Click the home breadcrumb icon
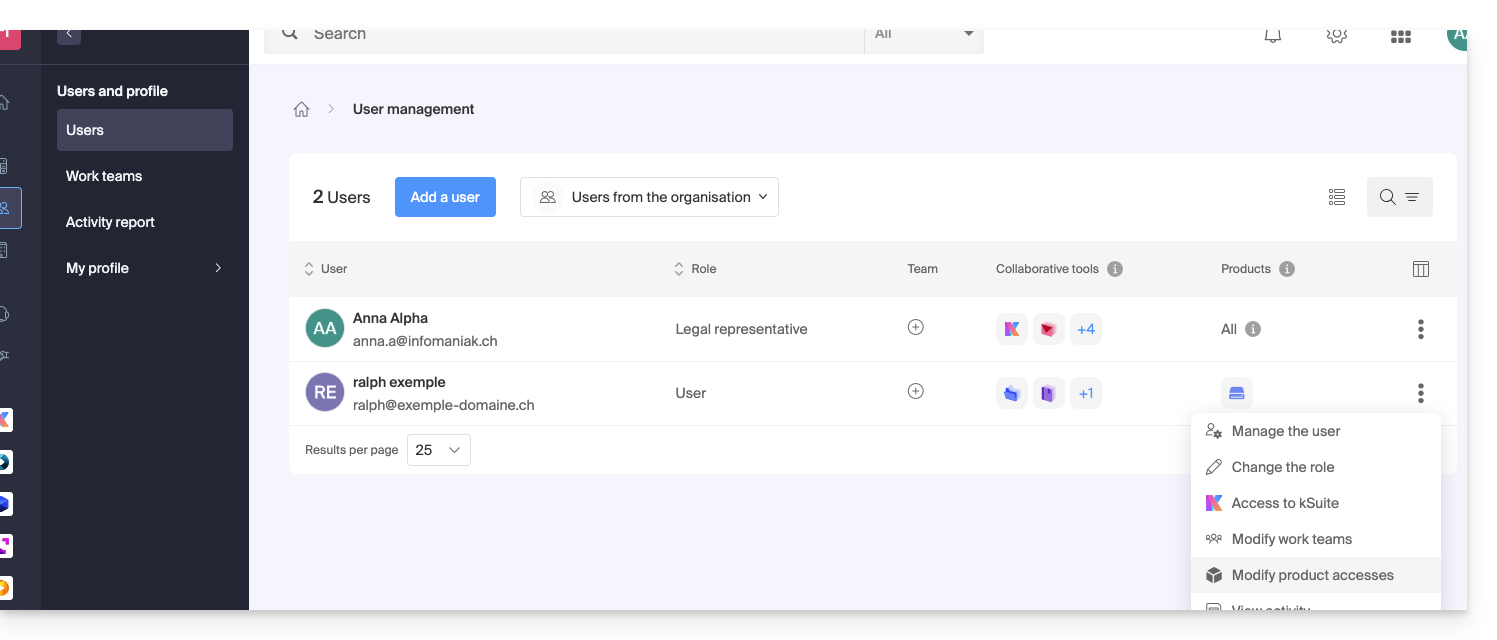1497x640 pixels. click(301, 110)
